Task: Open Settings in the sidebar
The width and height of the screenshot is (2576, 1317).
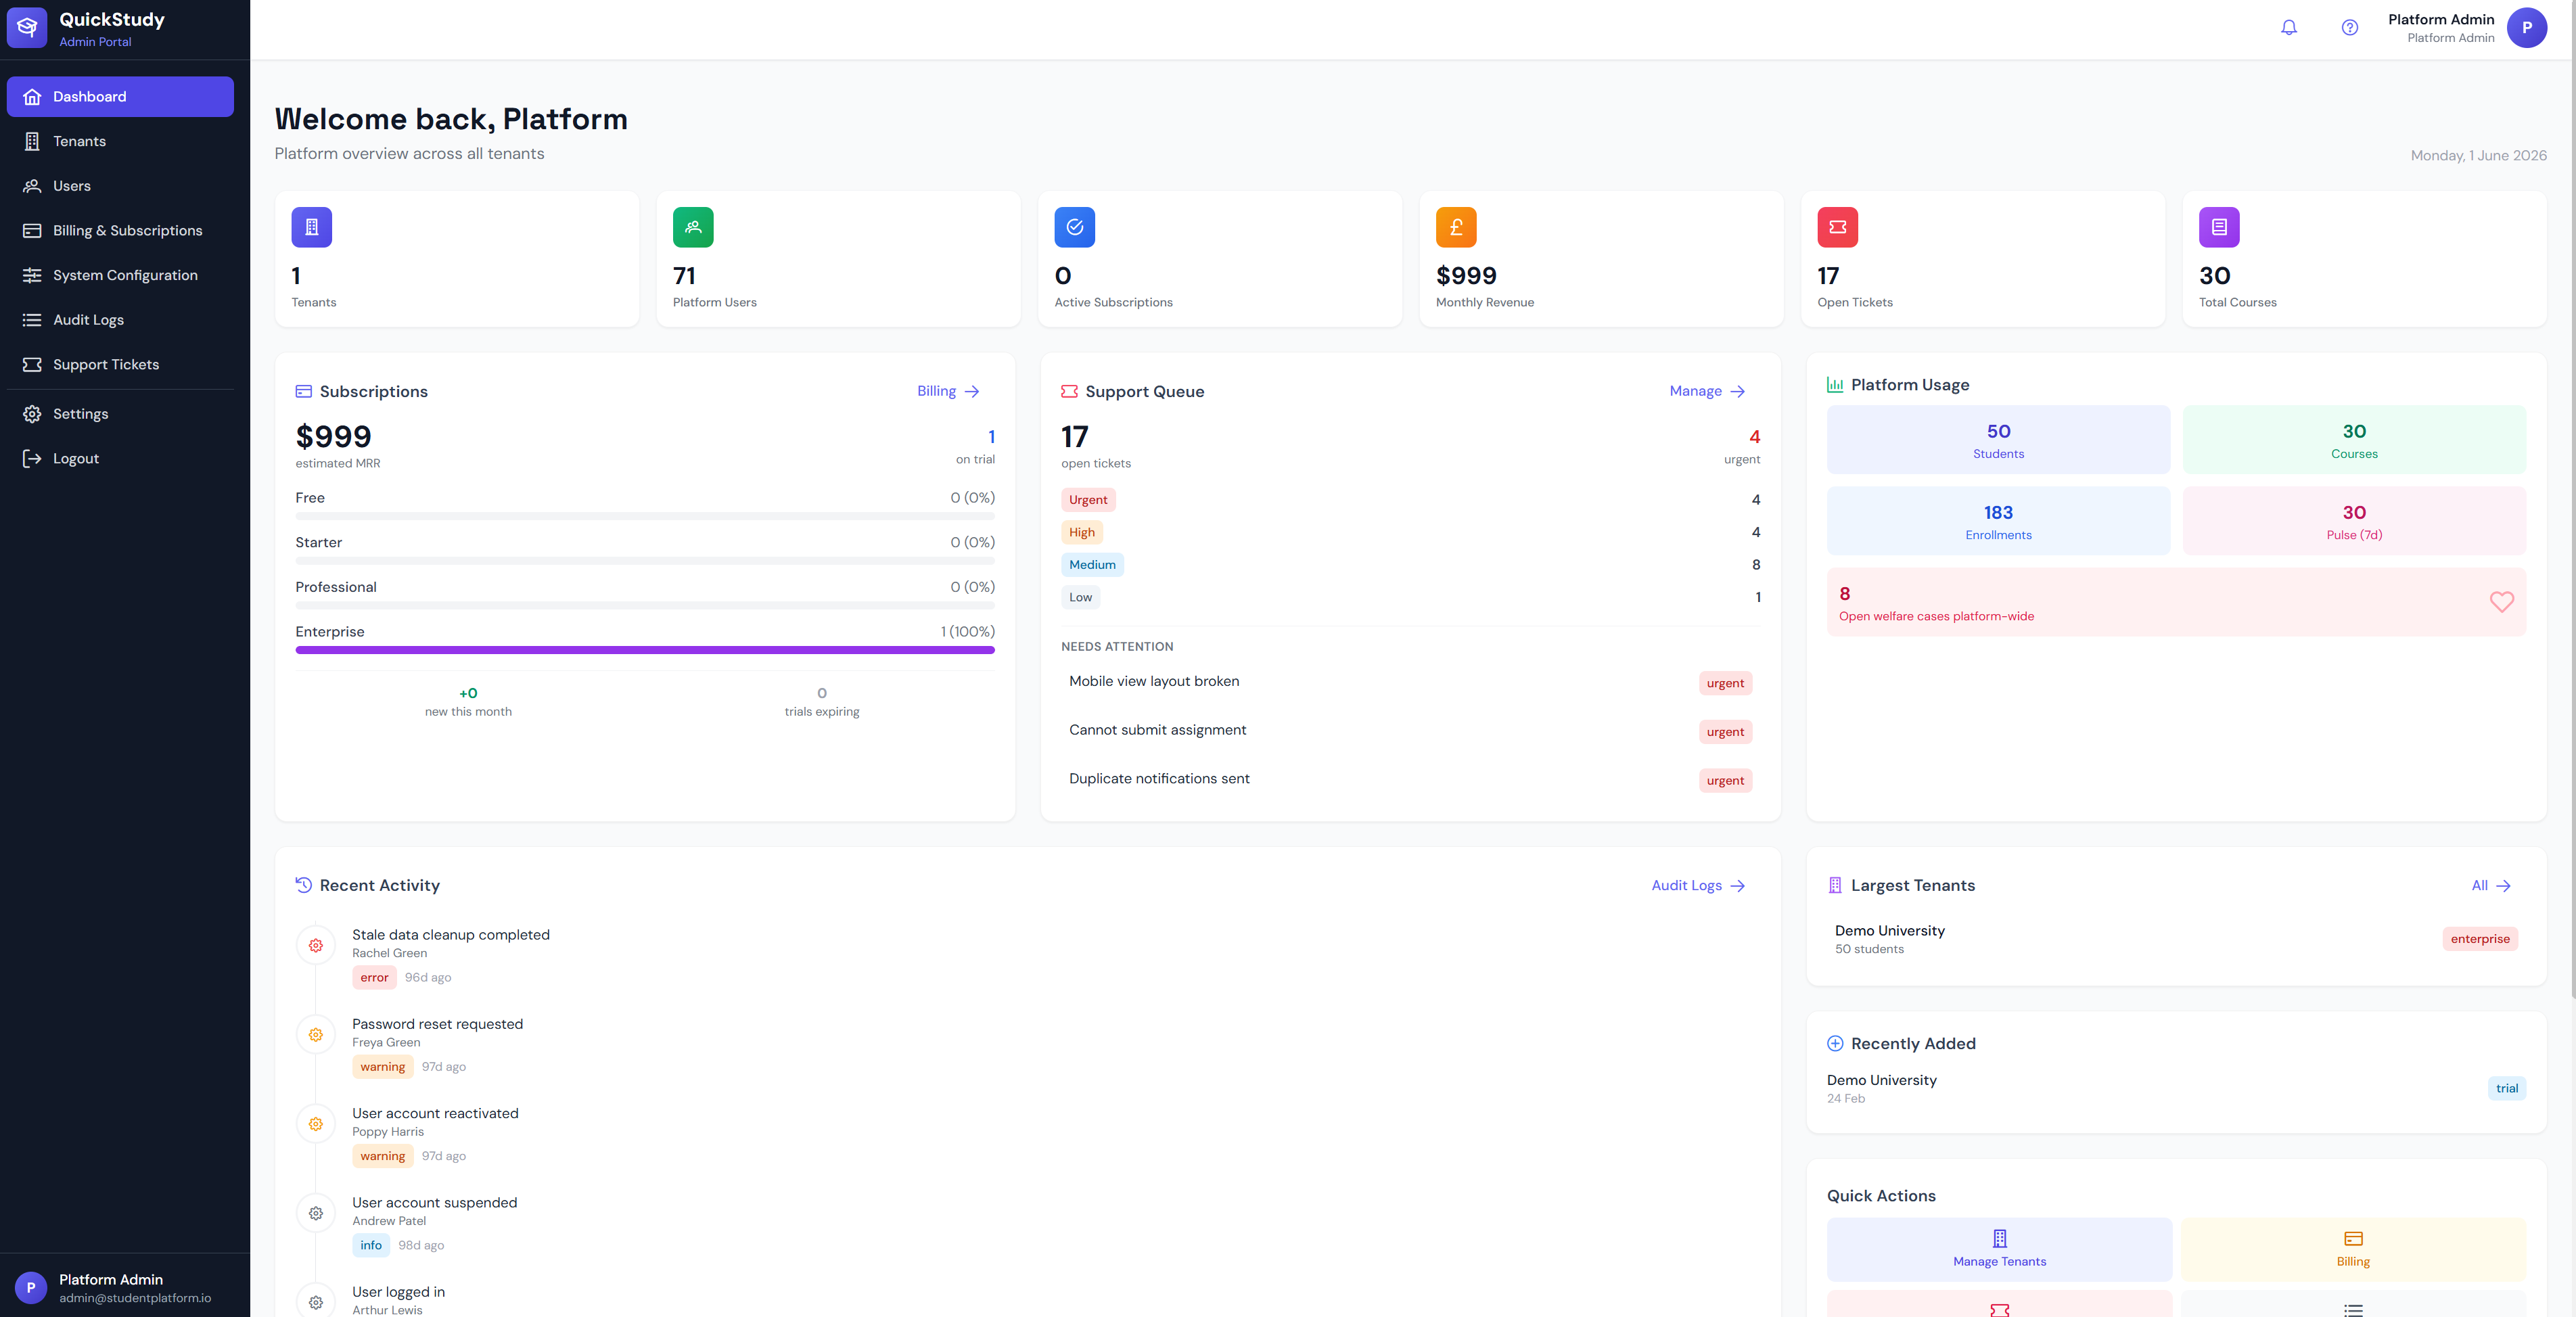Action: pyautogui.click(x=120, y=414)
